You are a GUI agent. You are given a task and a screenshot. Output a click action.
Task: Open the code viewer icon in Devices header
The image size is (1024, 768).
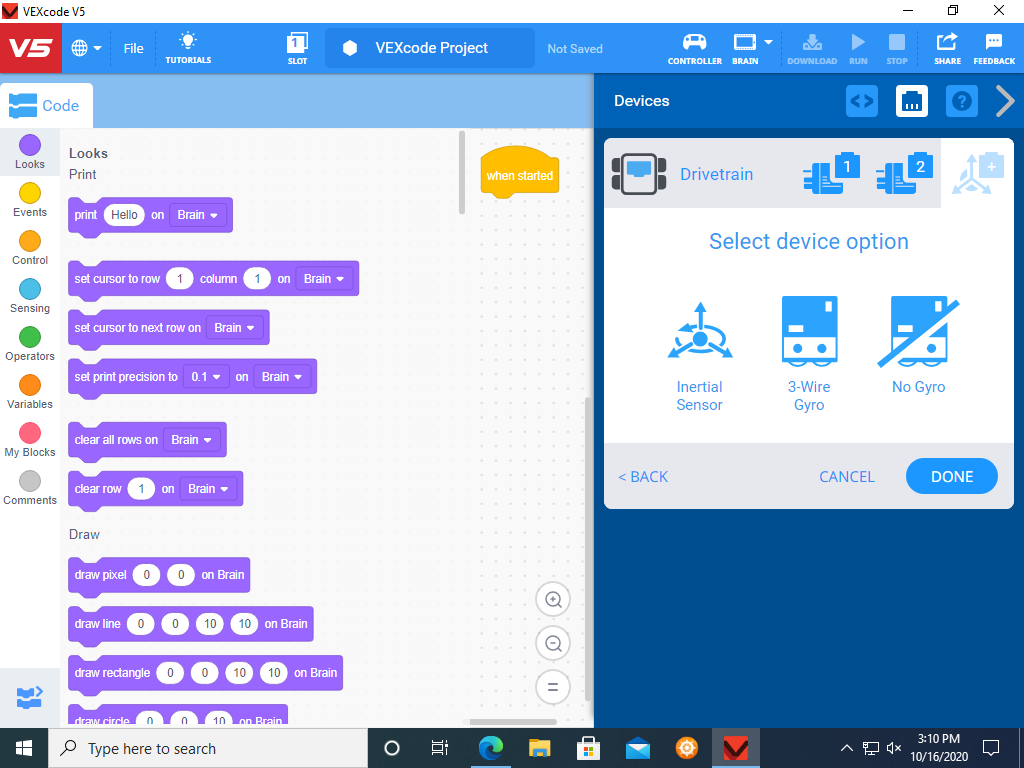click(x=861, y=101)
